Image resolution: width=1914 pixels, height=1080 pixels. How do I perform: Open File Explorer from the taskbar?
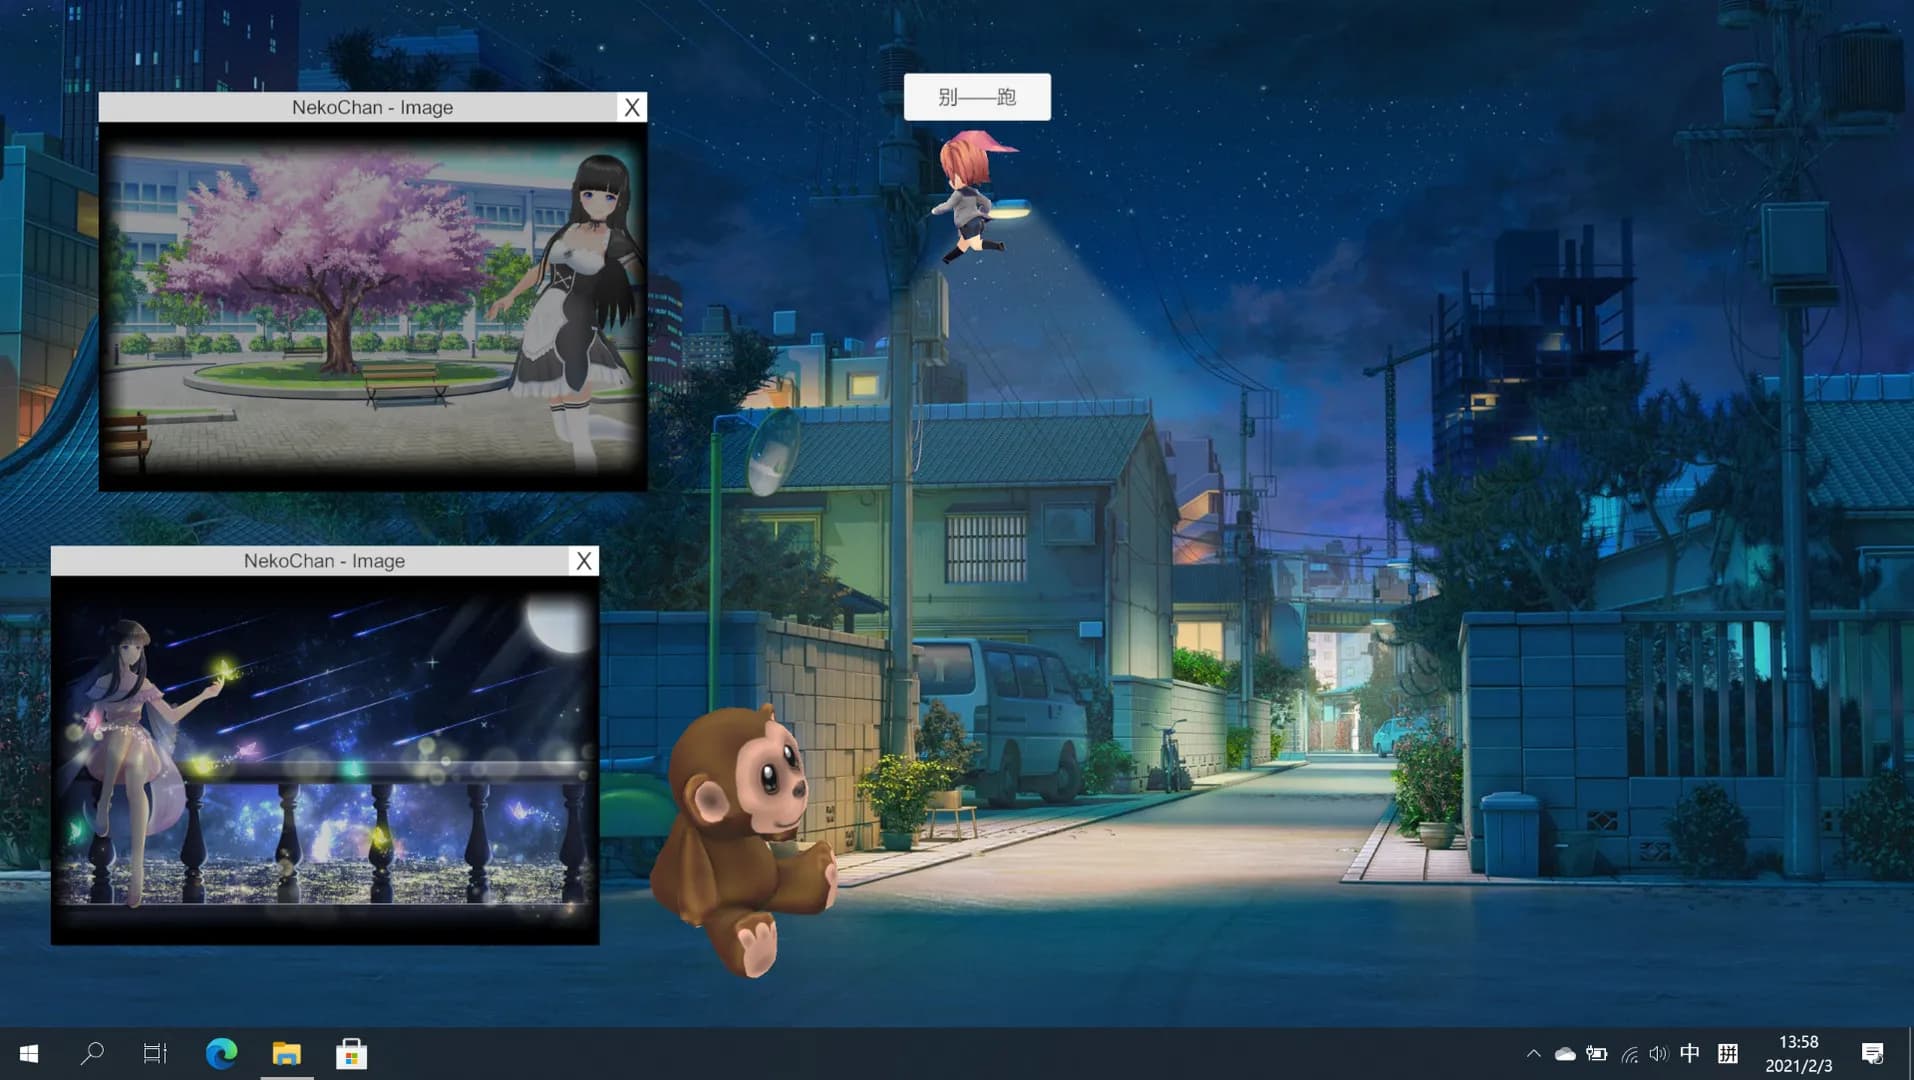coord(287,1053)
